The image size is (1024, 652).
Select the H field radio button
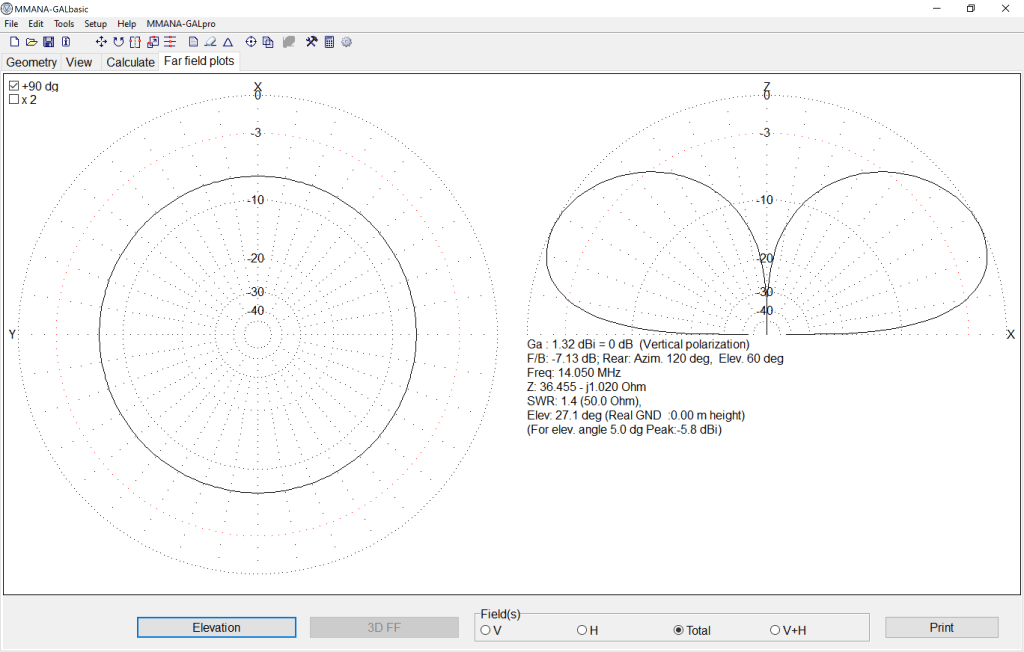tap(582, 630)
